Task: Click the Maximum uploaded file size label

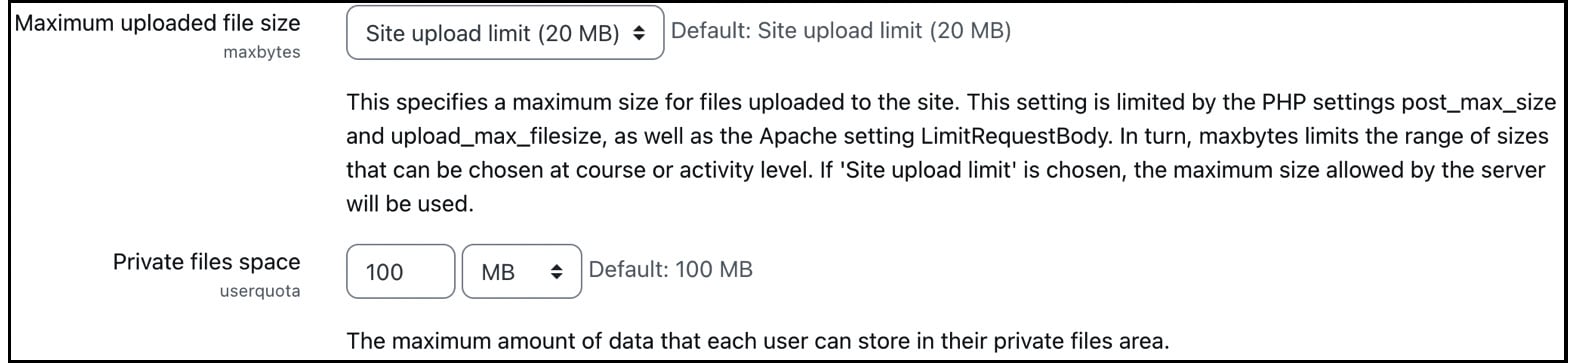Action: (x=157, y=23)
